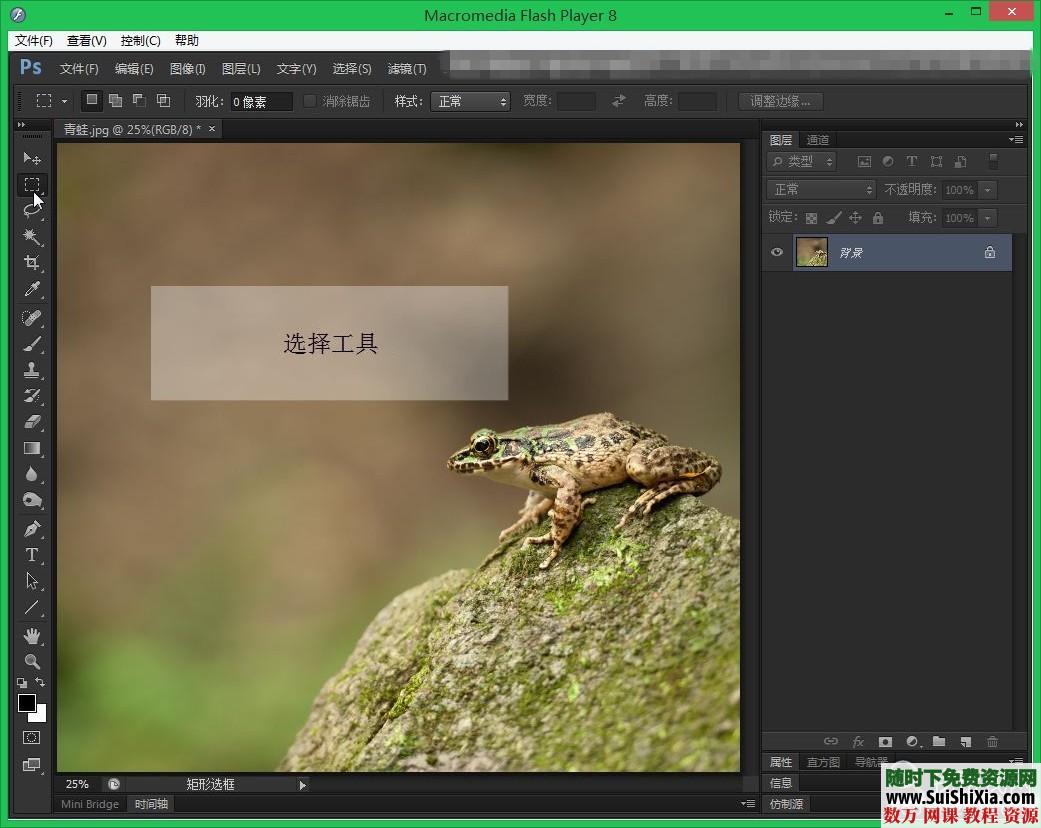1041x828 pixels.
Task: Open the 滤镜 menu
Action: pyautogui.click(x=407, y=68)
